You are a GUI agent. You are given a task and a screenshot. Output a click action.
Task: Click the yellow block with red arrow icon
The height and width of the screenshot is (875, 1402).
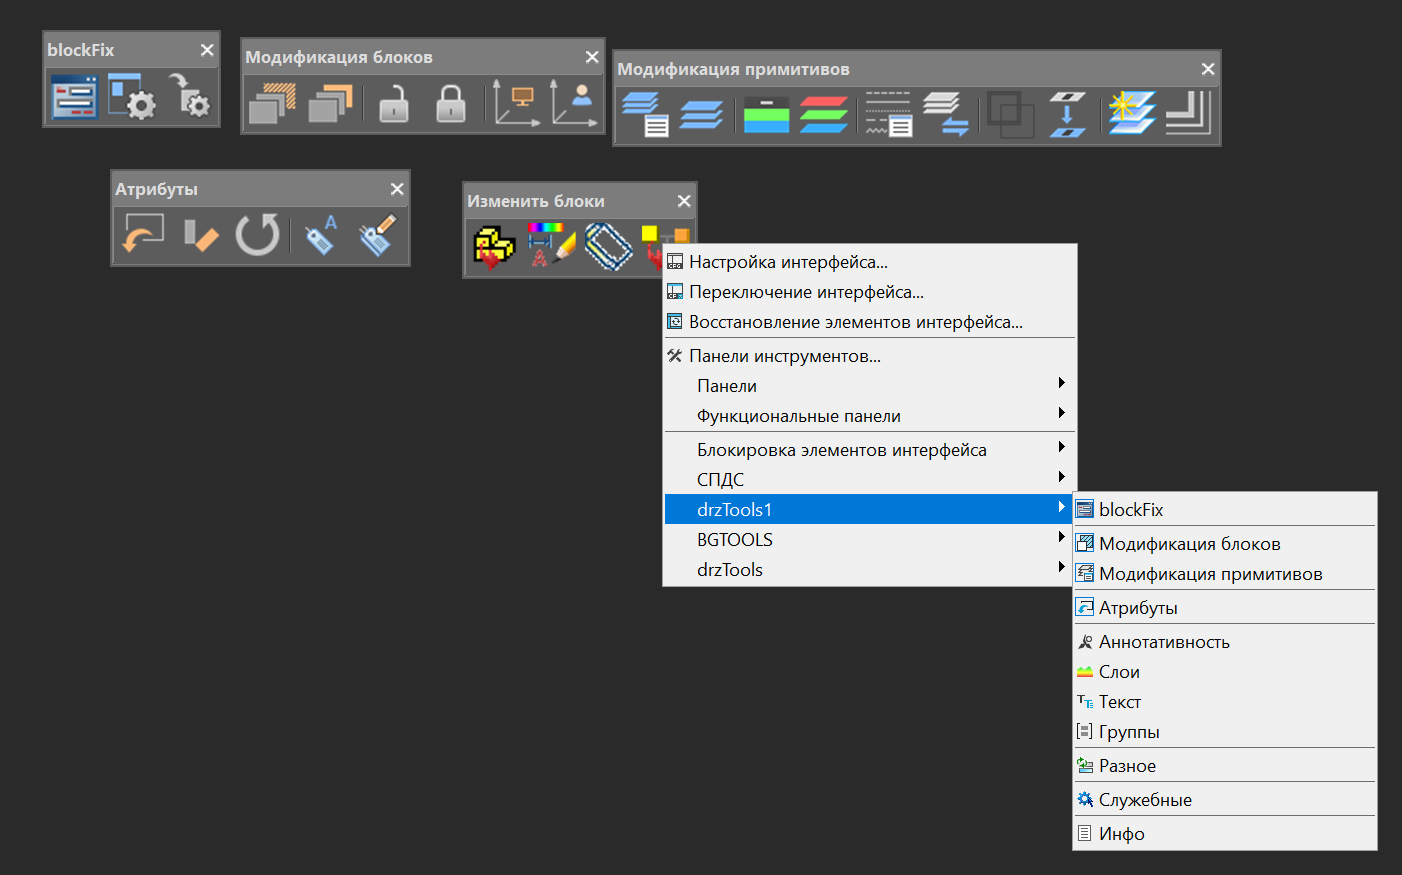click(x=493, y=247)
